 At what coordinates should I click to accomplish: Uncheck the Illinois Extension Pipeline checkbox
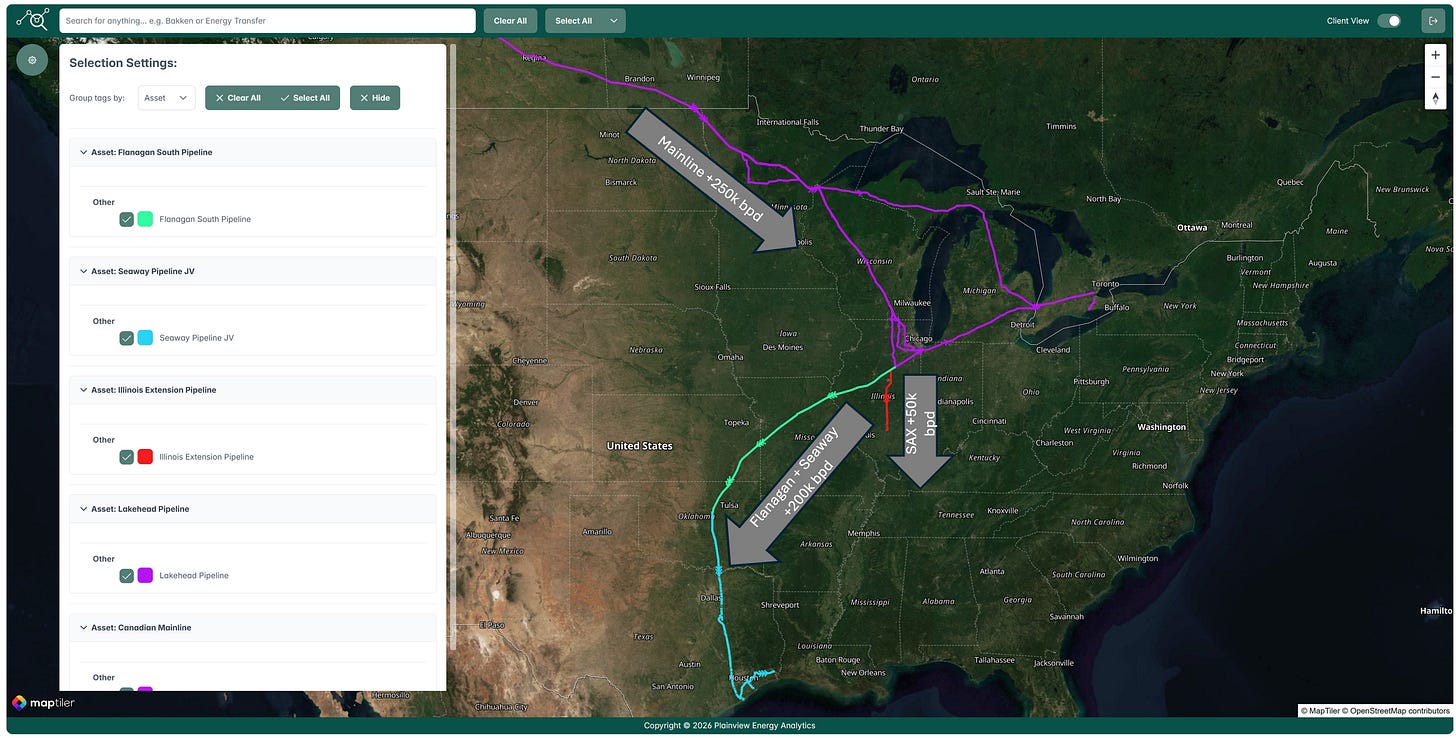pos(126,457)
